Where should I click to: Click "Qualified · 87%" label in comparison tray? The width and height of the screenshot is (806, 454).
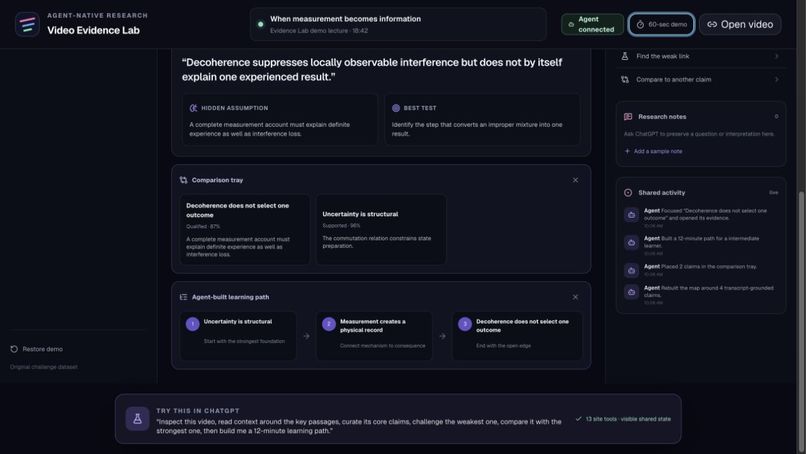pyautogui.click(x=203, y=226)
